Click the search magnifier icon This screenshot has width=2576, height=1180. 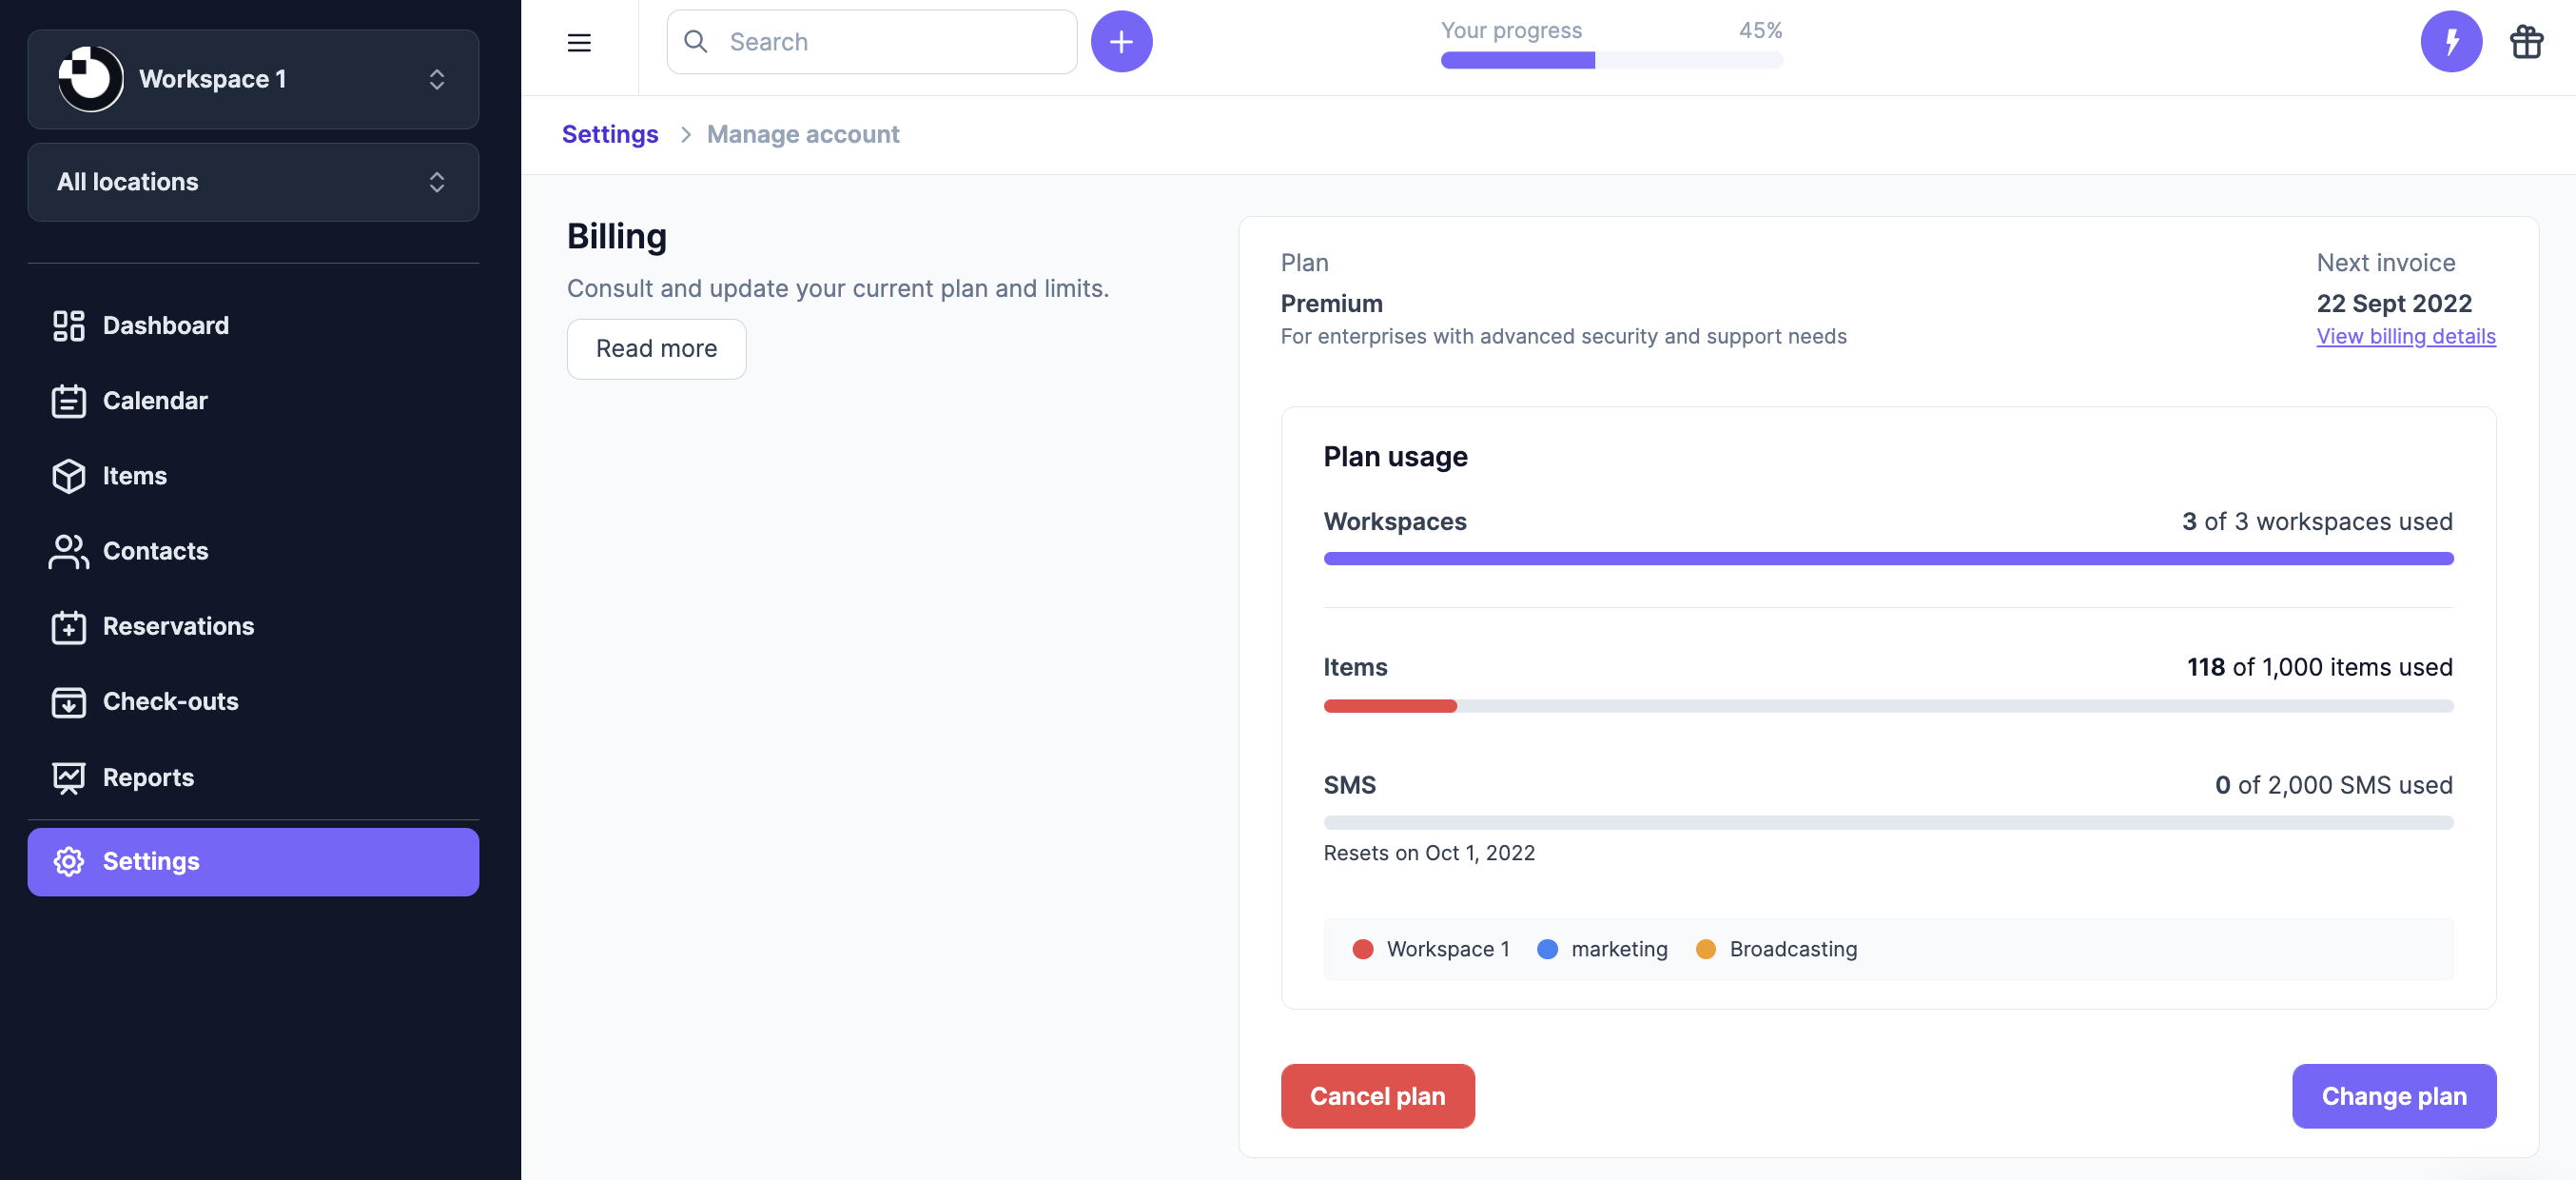pos(695,41)
